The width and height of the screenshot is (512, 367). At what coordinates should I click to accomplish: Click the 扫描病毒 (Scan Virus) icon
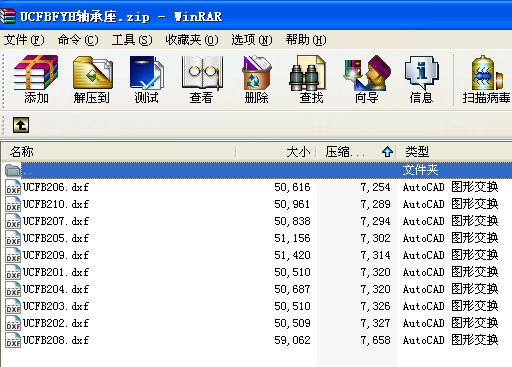tap(486, 79)
